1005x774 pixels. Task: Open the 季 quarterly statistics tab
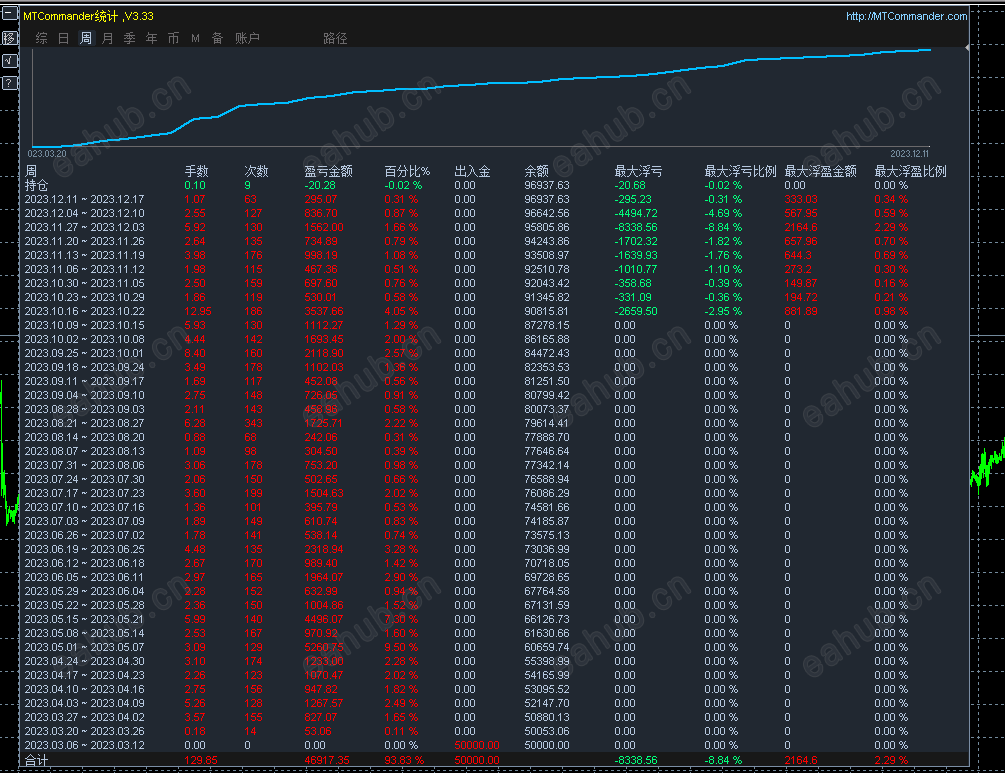click(x=130, y=38)
